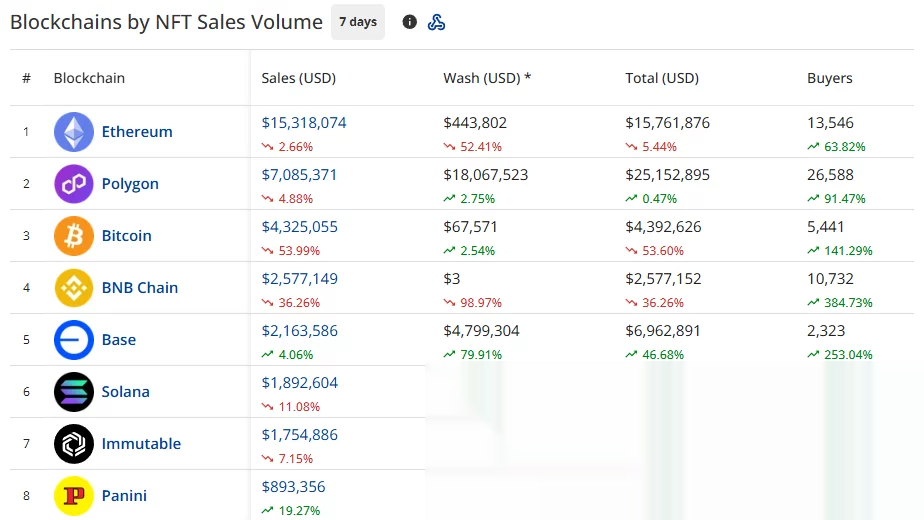Click Base wash value $4,799,304
Viewport: 924px width, 520px height.
click(481, 330)
